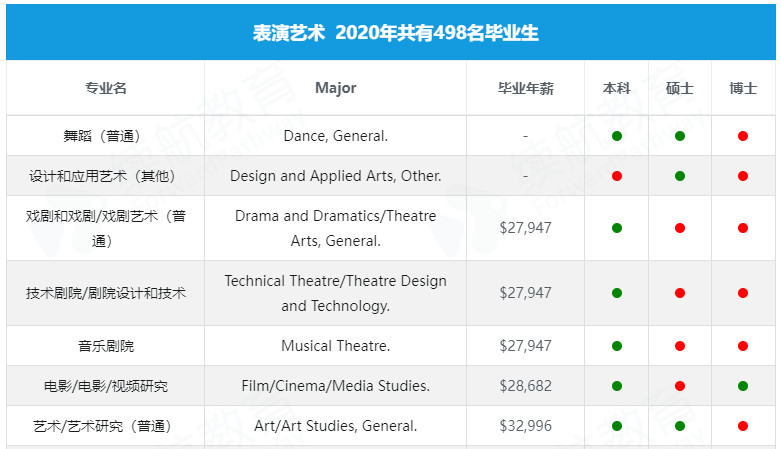Click the Film/Cinema/Media Studies. text

335,386
